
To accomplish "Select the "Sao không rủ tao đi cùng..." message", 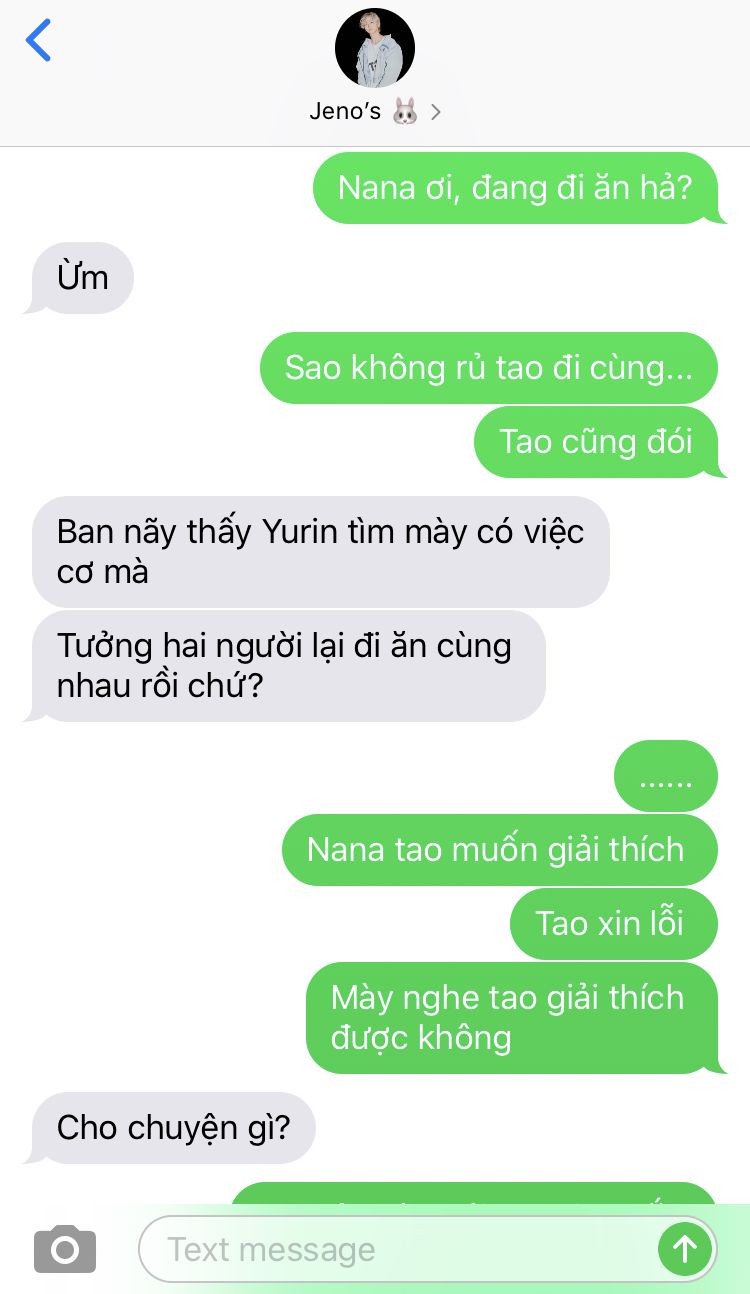I will (x=489, y=368).
